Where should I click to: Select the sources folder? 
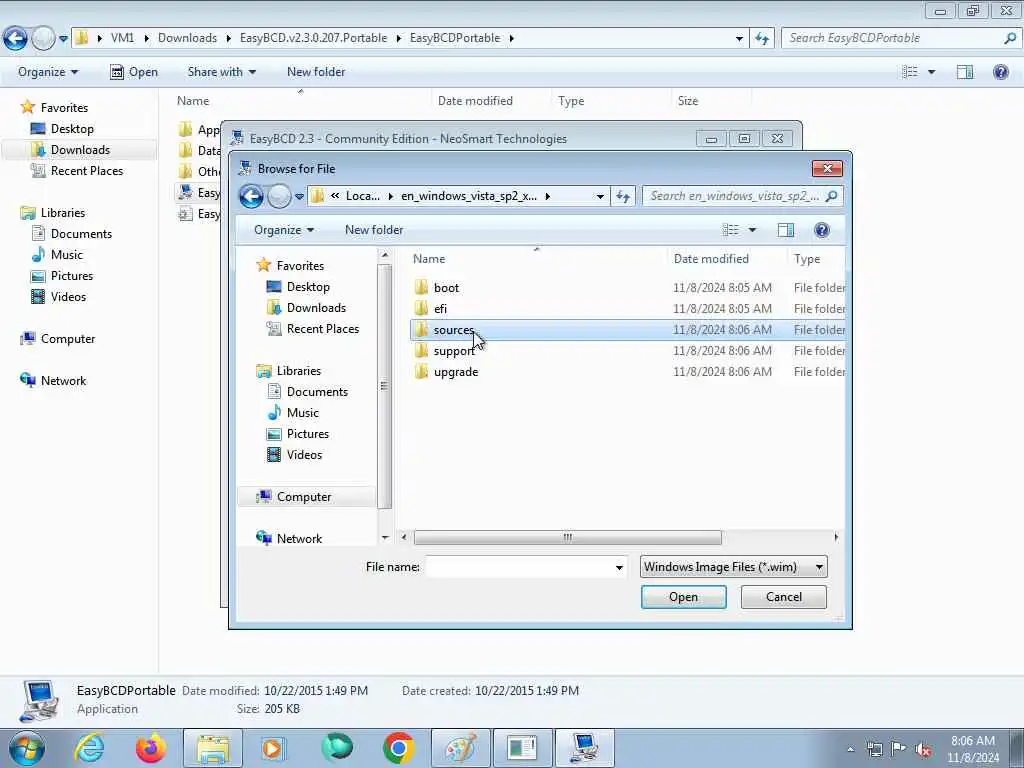627,330
